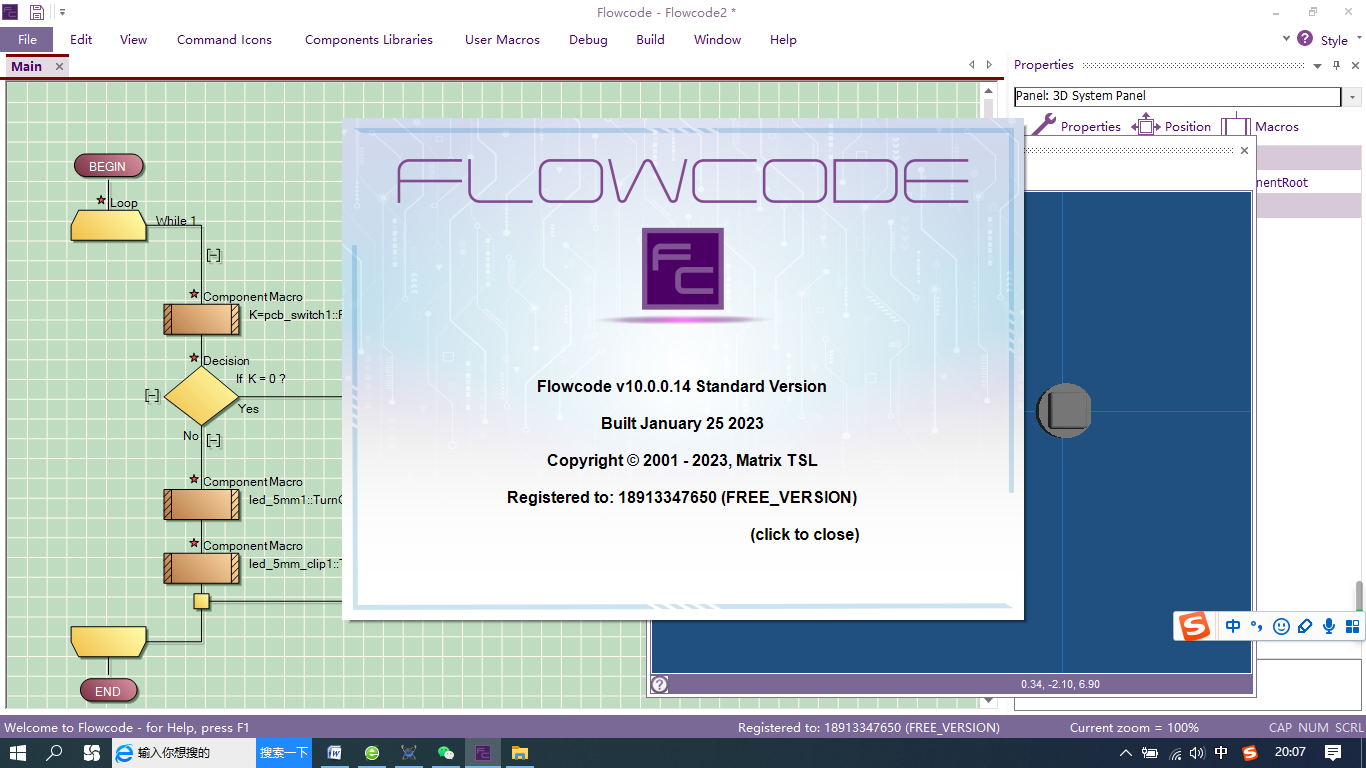This screenshot has height=768, width=1366.
Task: Toggle the No branch collapse marker
Action: tap(213, 440)
